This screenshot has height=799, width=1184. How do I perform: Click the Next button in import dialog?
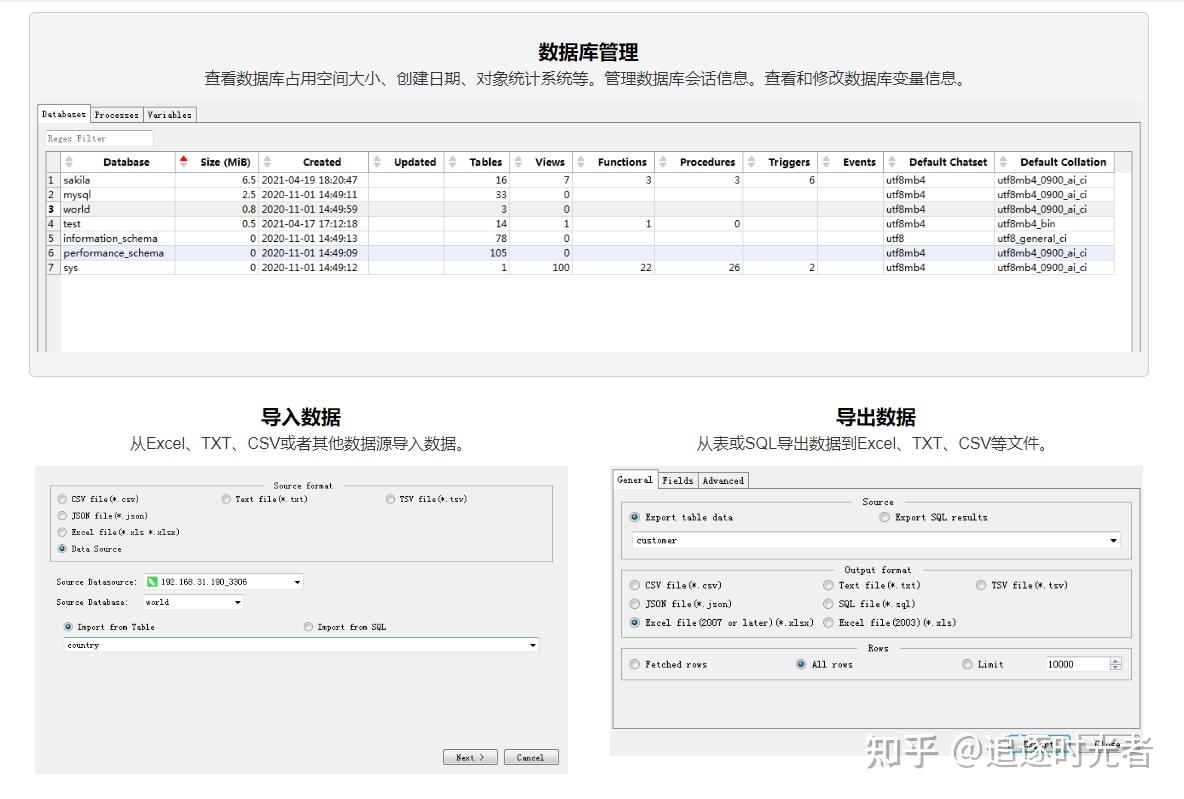point(469,757)
